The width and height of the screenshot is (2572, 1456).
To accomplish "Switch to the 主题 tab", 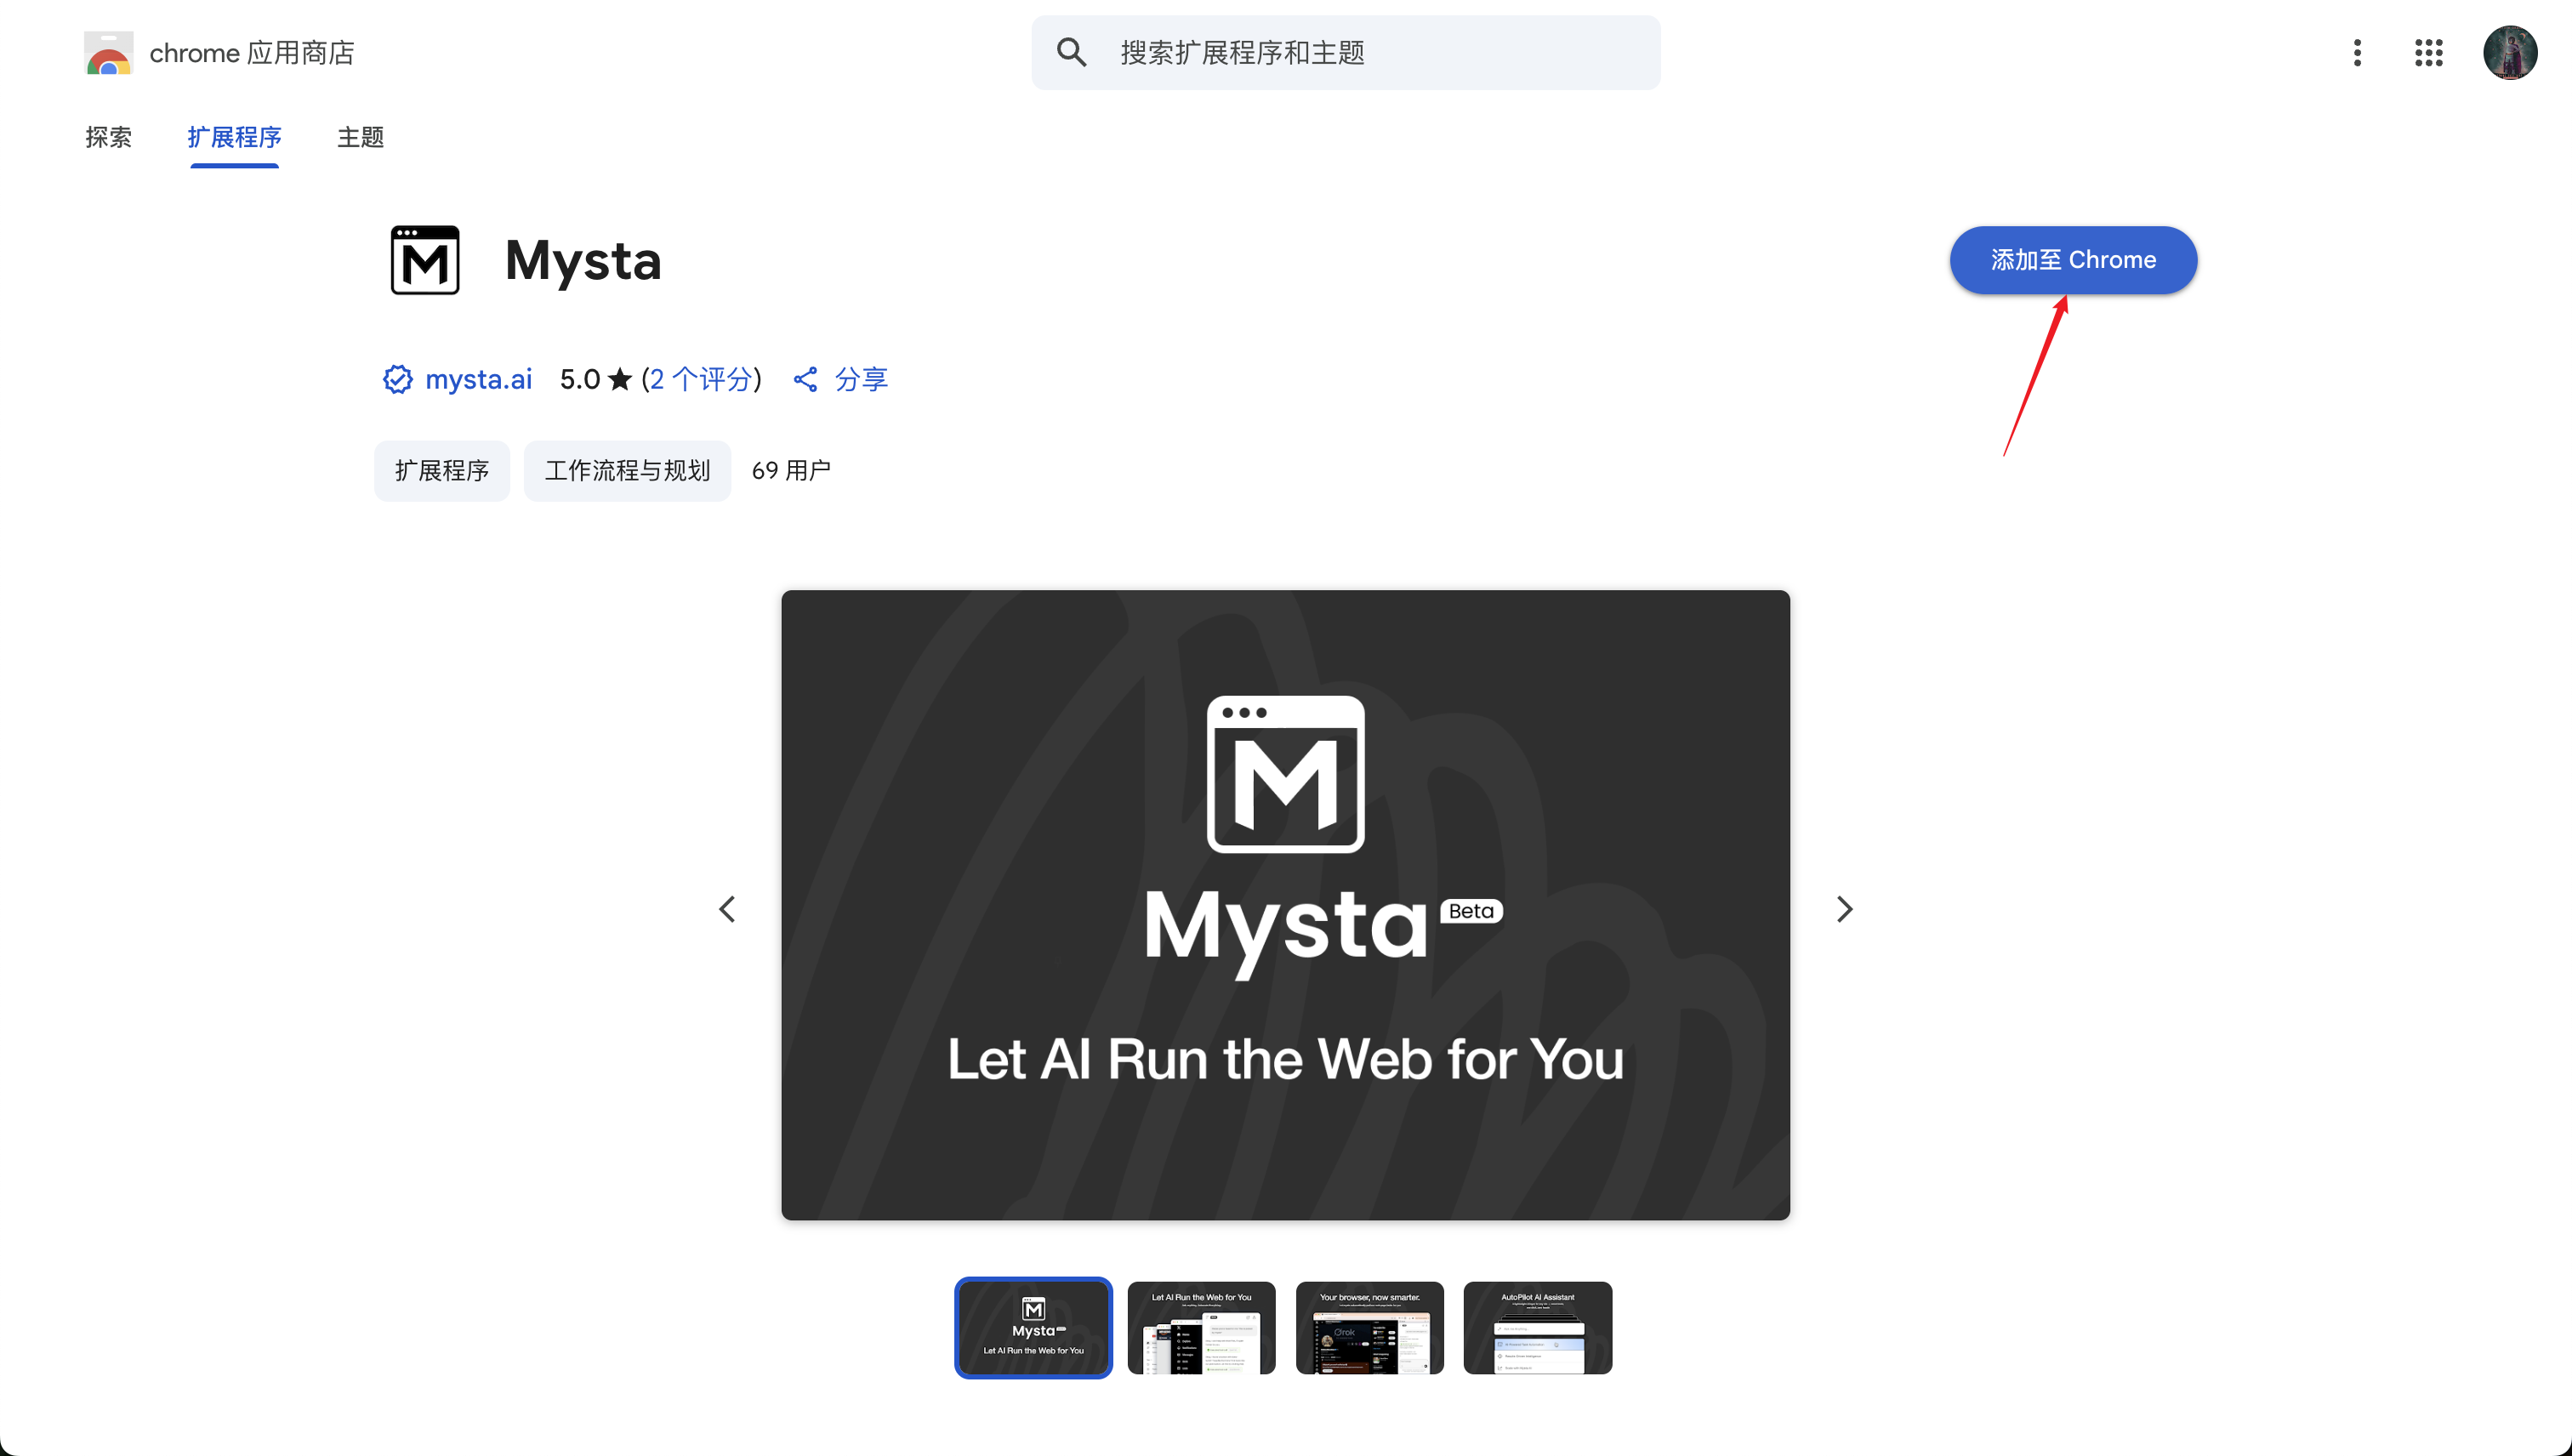I will click(x=360, y=137).
